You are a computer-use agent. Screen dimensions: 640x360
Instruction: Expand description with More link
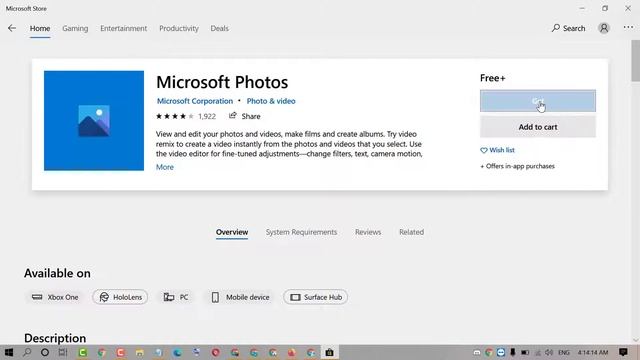point(165,167)
